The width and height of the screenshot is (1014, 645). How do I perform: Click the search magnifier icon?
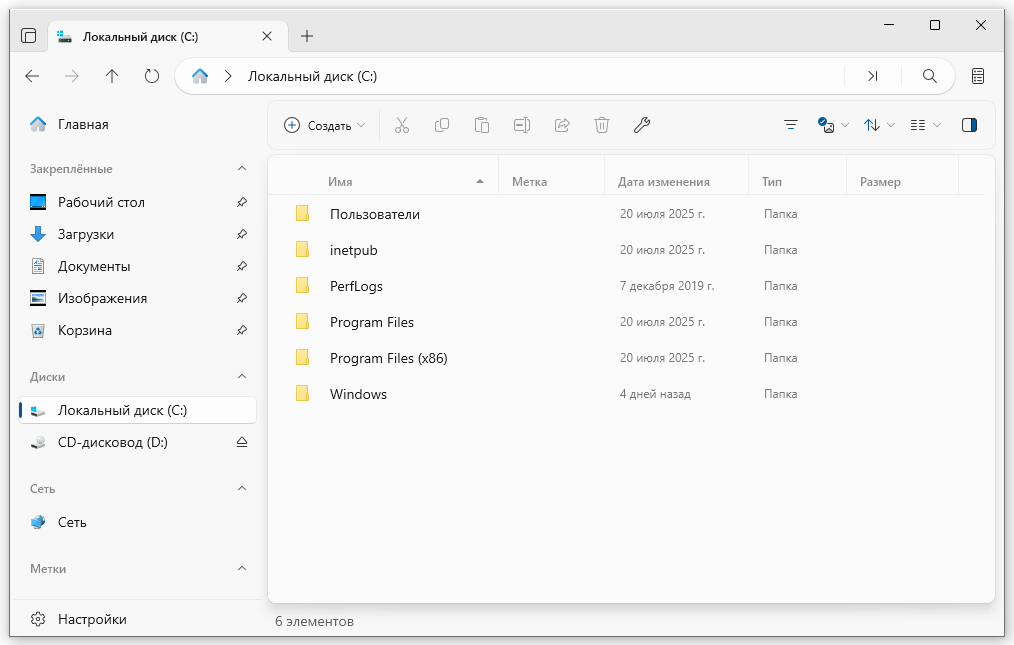(929, 76)
